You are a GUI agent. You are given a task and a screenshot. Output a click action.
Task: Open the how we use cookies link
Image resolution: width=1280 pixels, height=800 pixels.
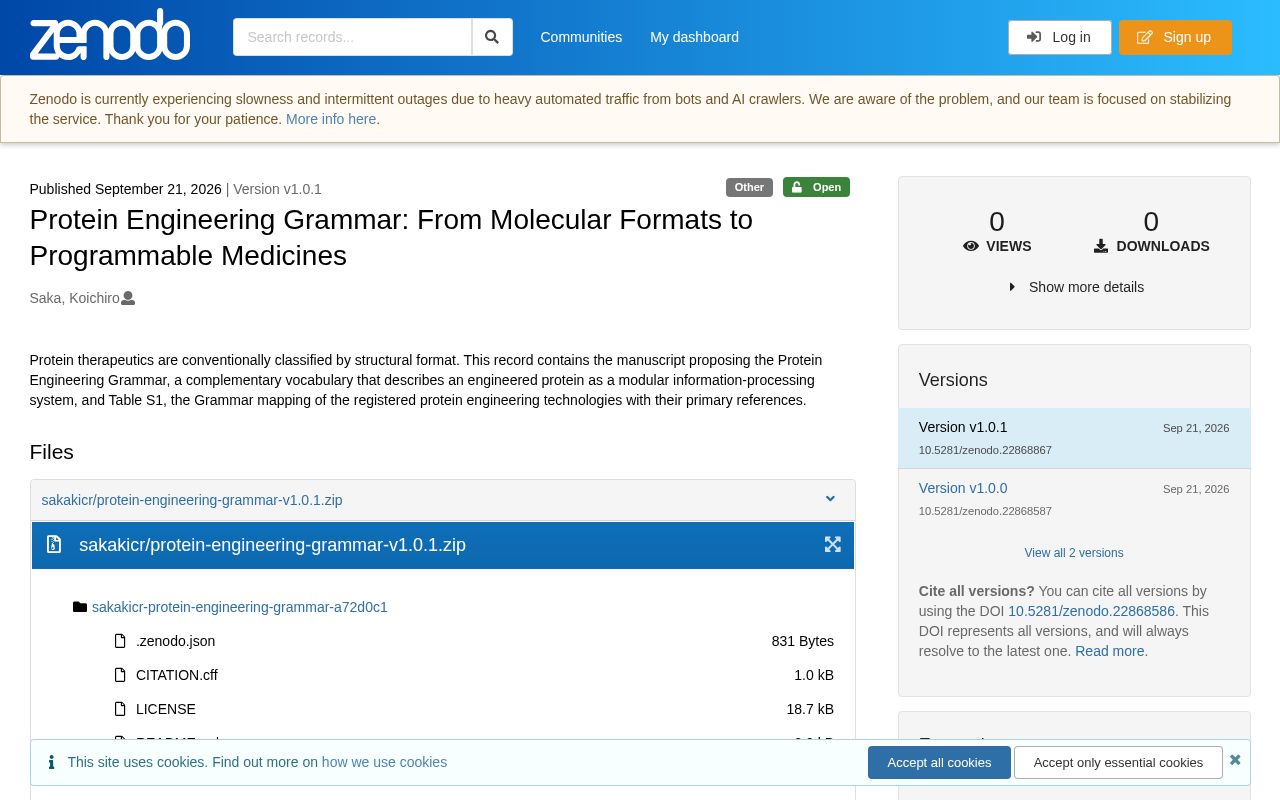pyautogui.click(x=384, y=762)
